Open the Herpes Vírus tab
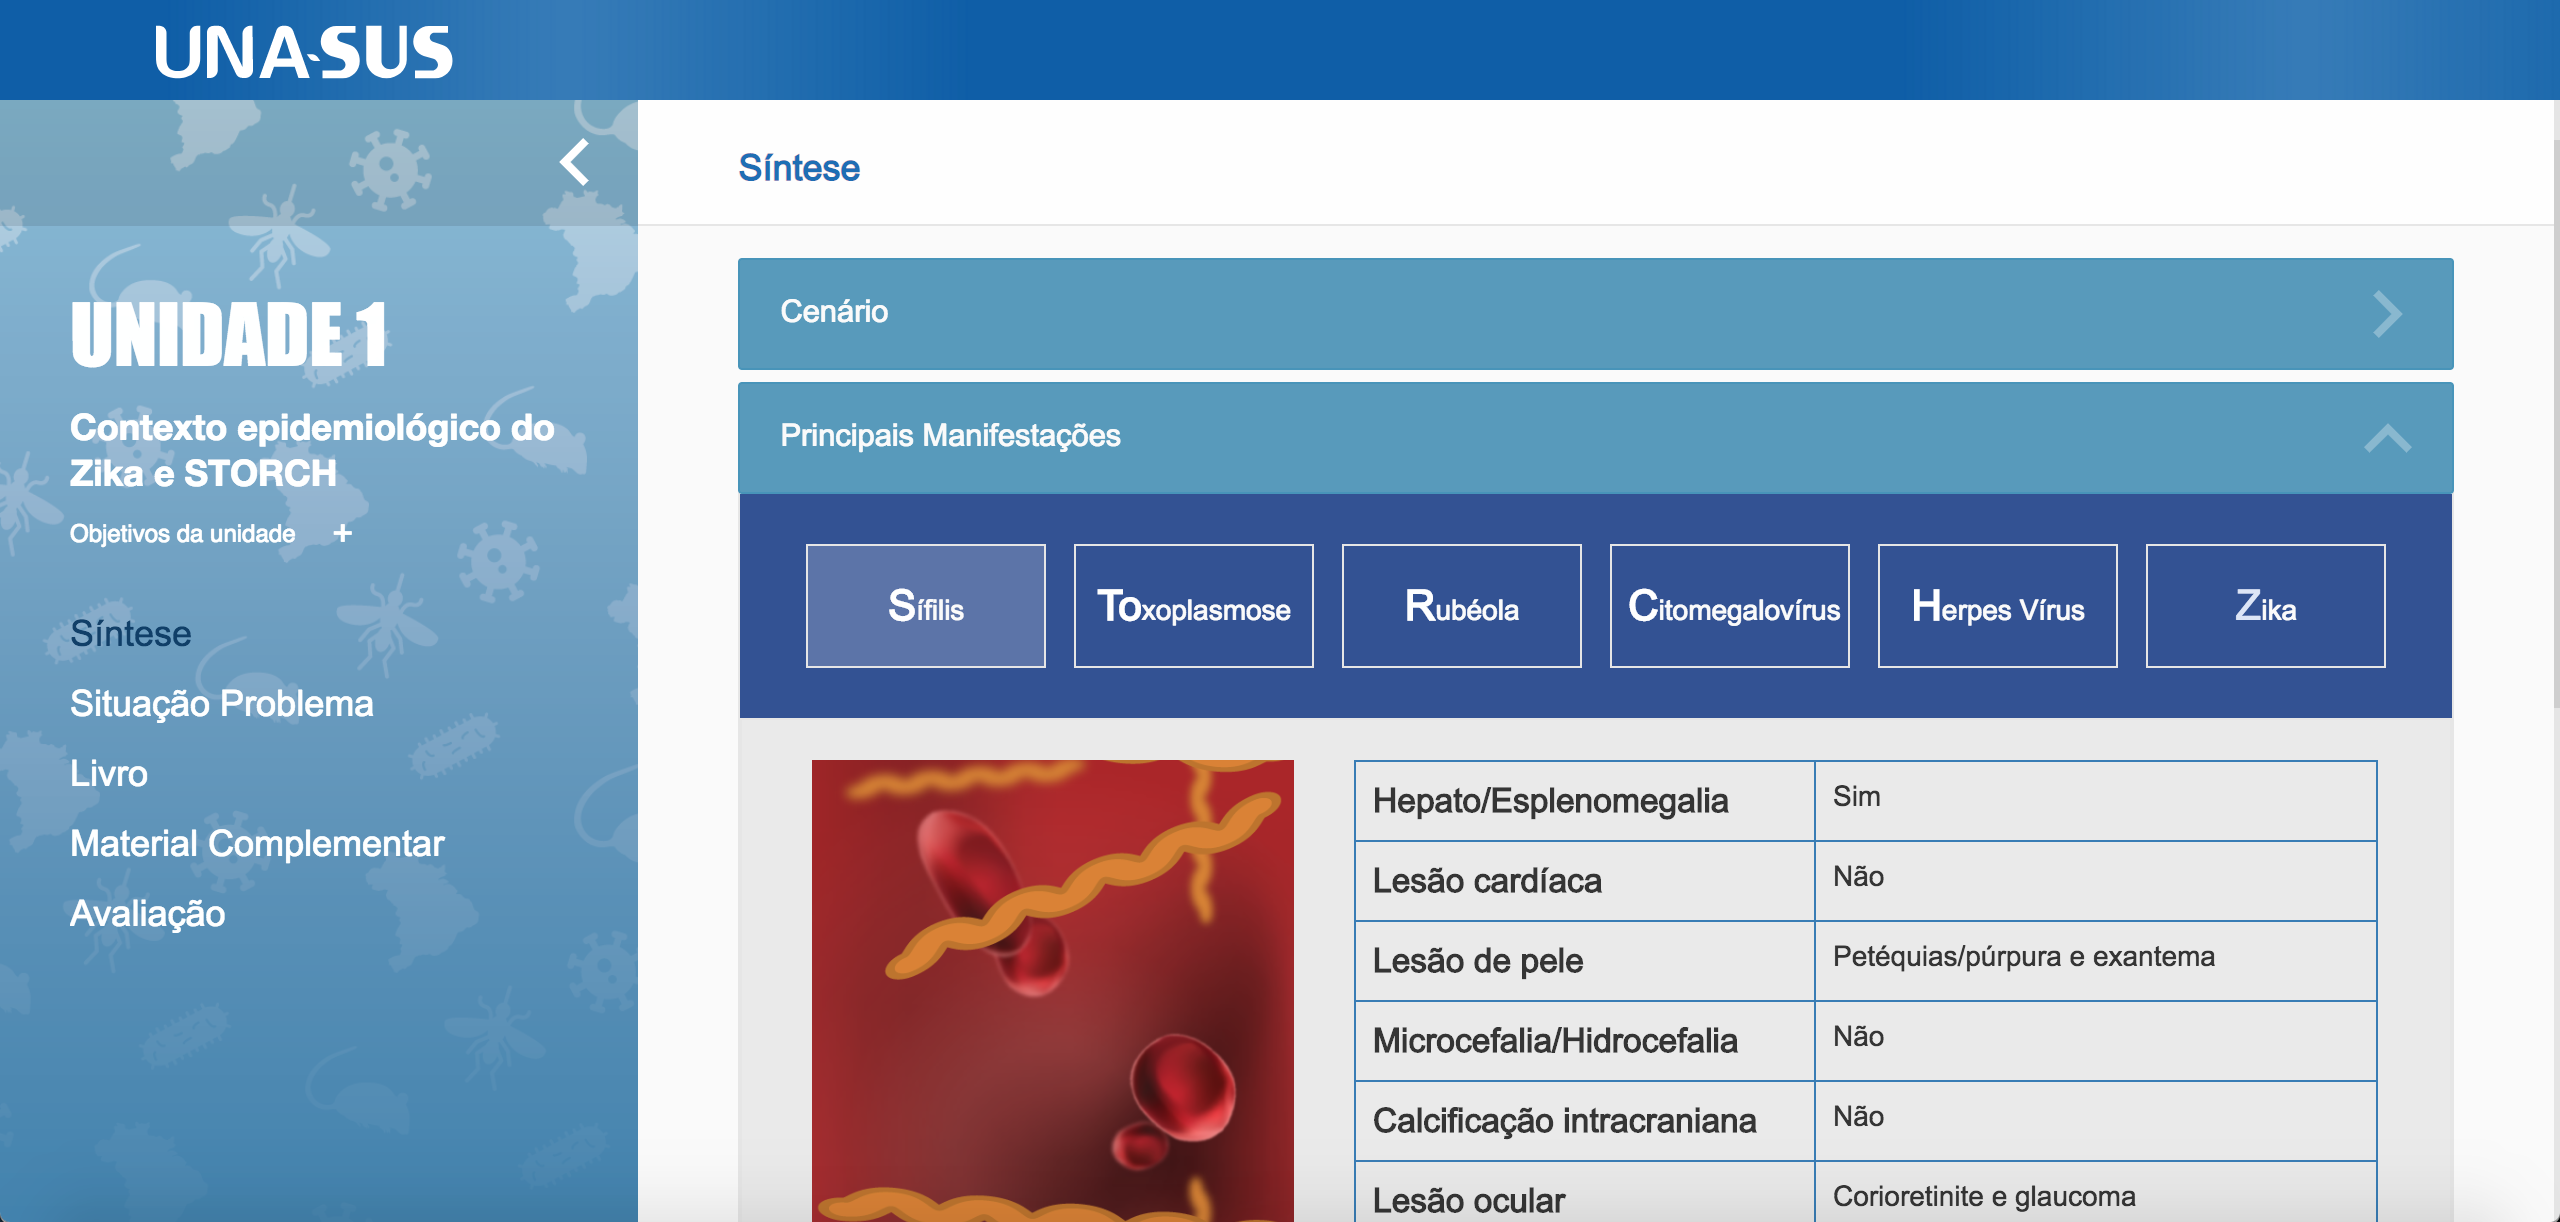This screenshot has width=2560, height=1222. pyautogui.click(x=1997, y=606)
